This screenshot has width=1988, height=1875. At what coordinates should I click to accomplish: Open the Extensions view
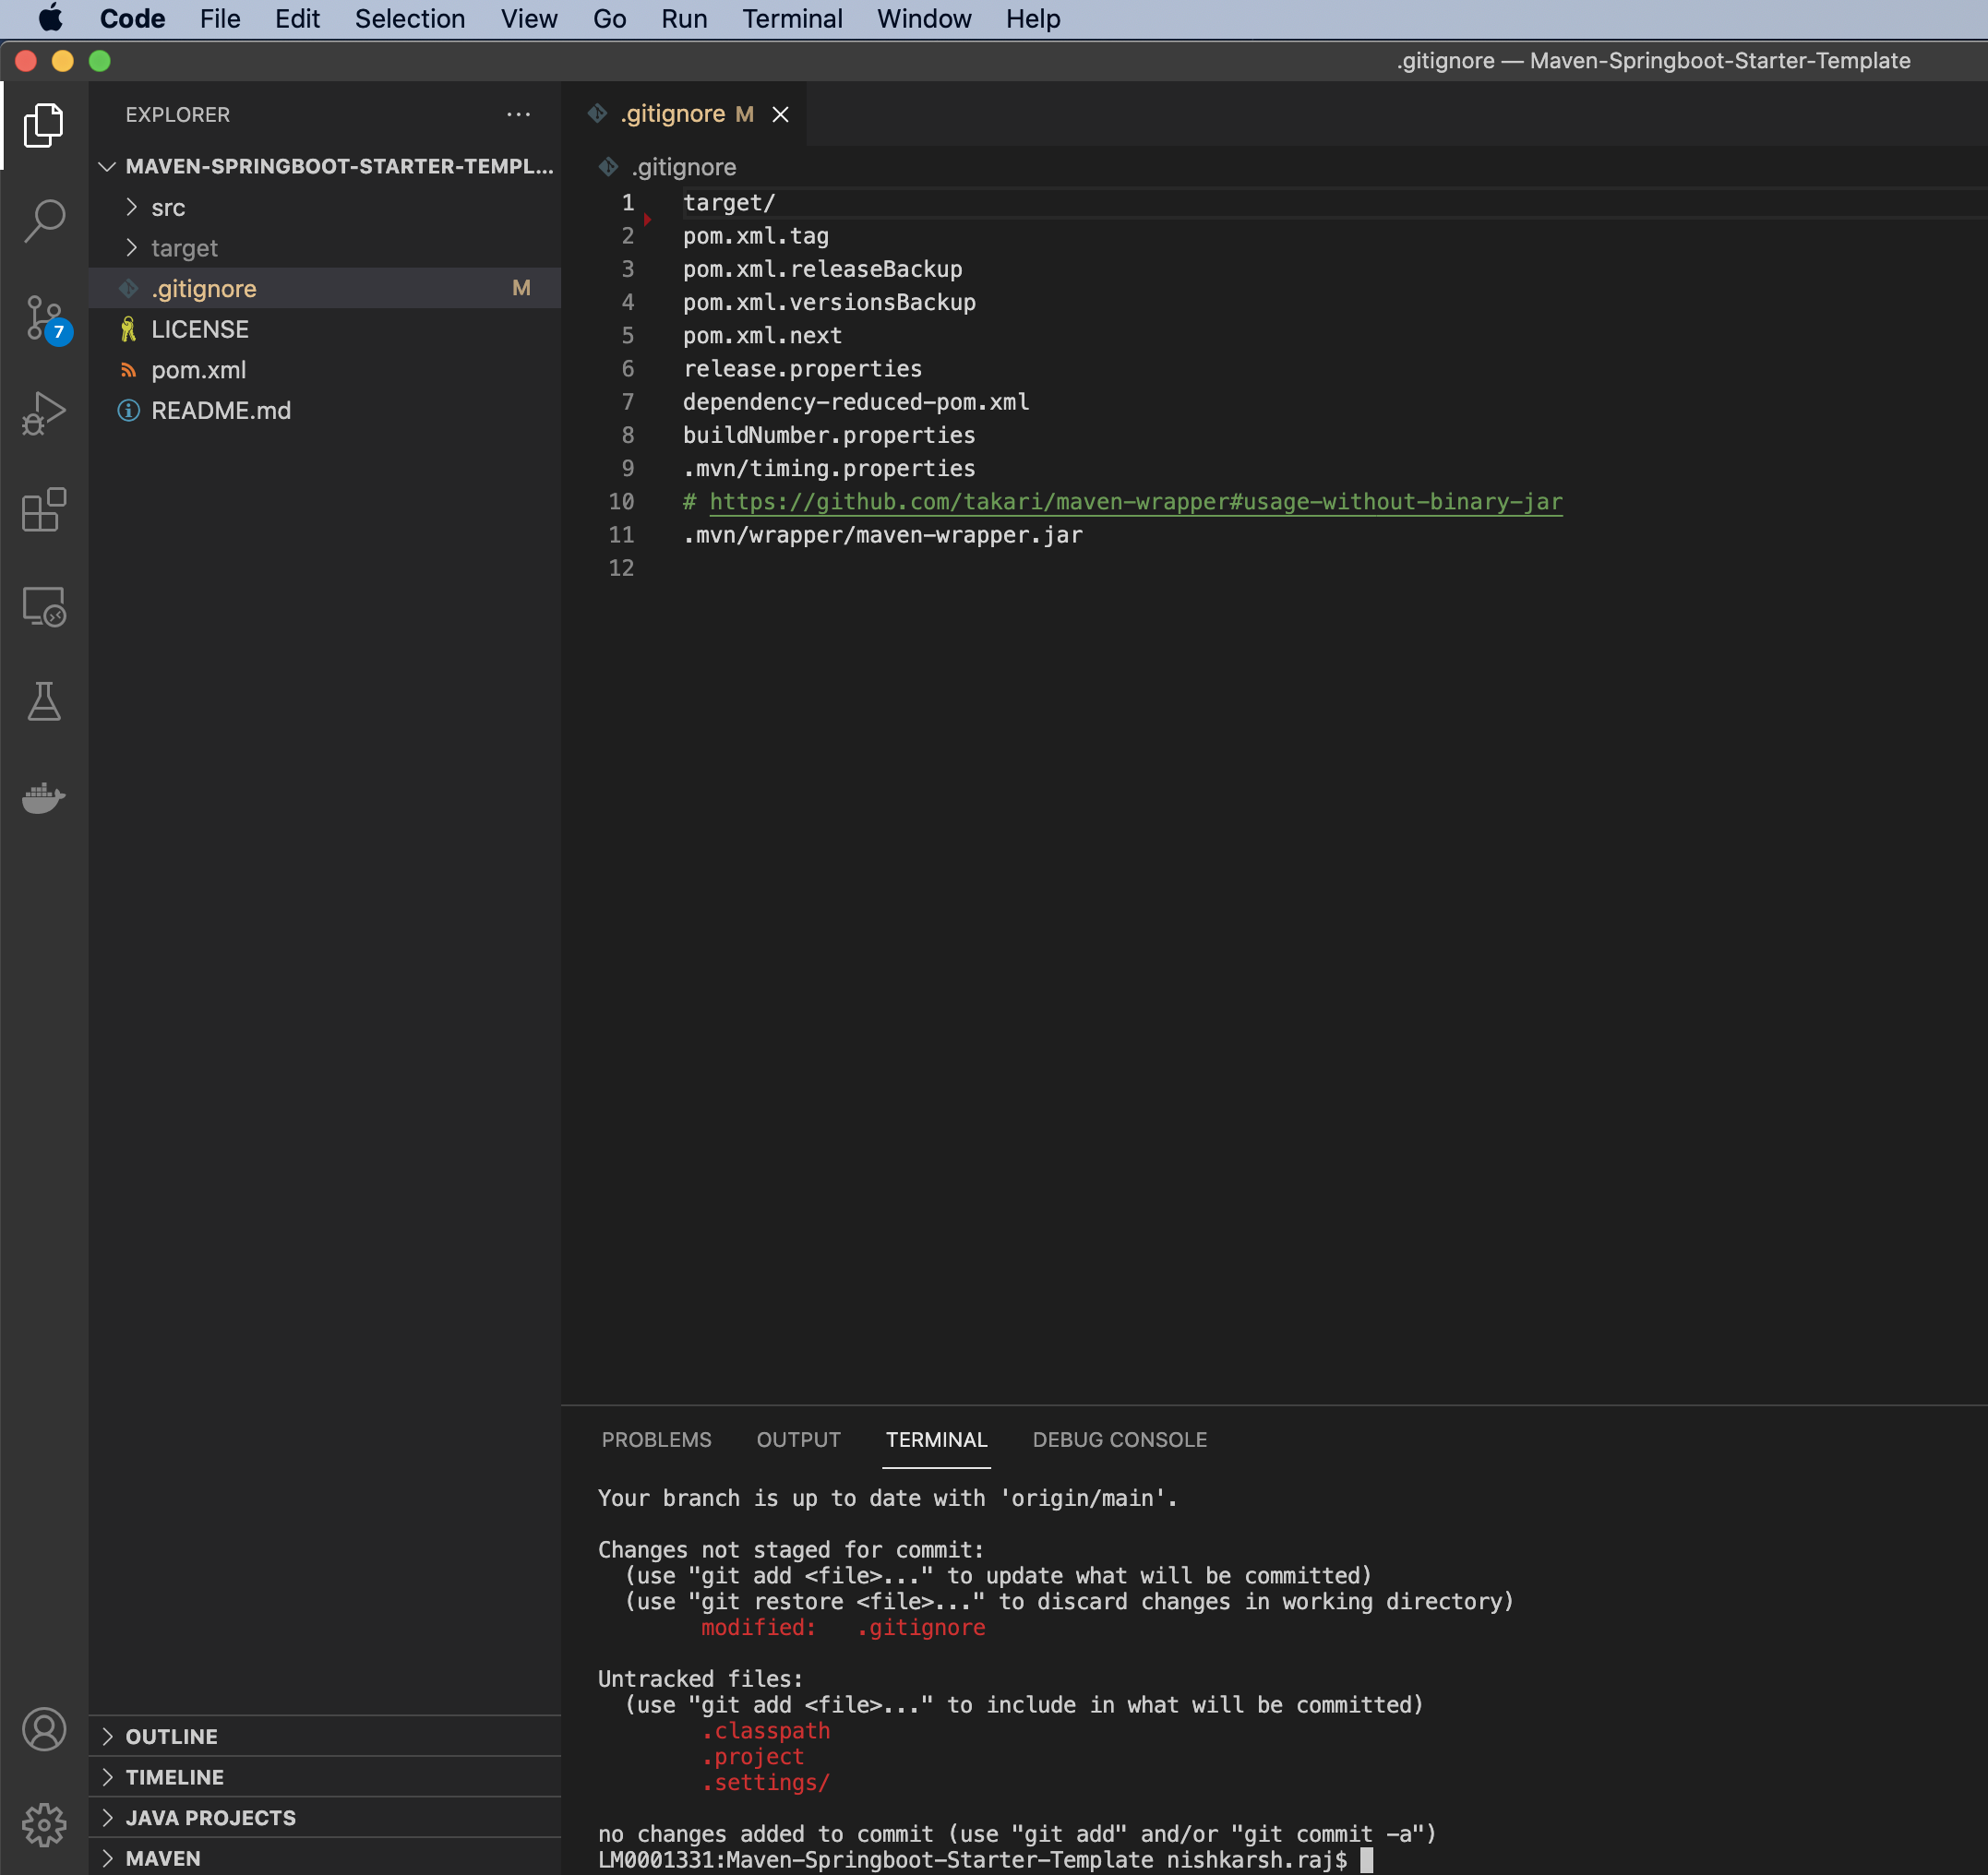coord(44,508)
